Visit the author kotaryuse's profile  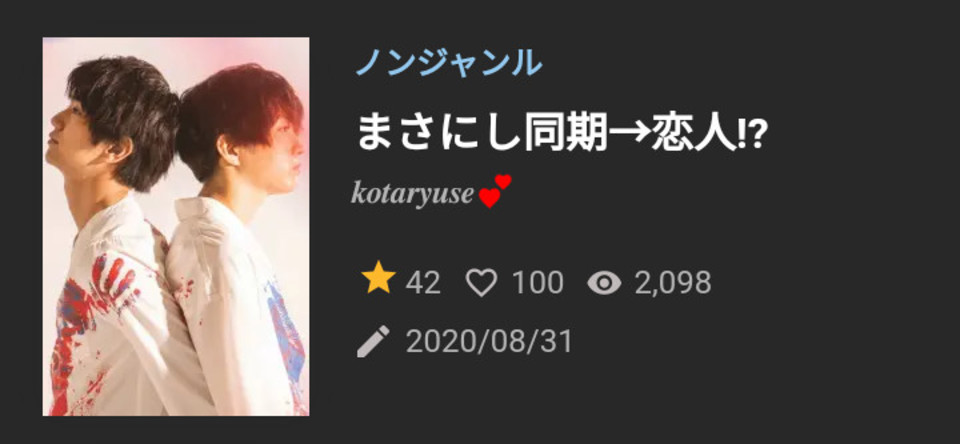pyautogui.click(x=413, y=195)
